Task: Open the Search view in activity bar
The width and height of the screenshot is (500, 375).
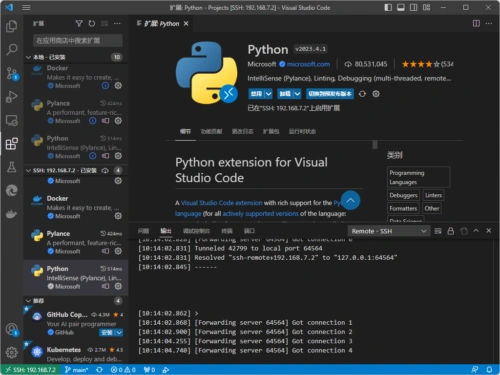Action: (12, 50)
